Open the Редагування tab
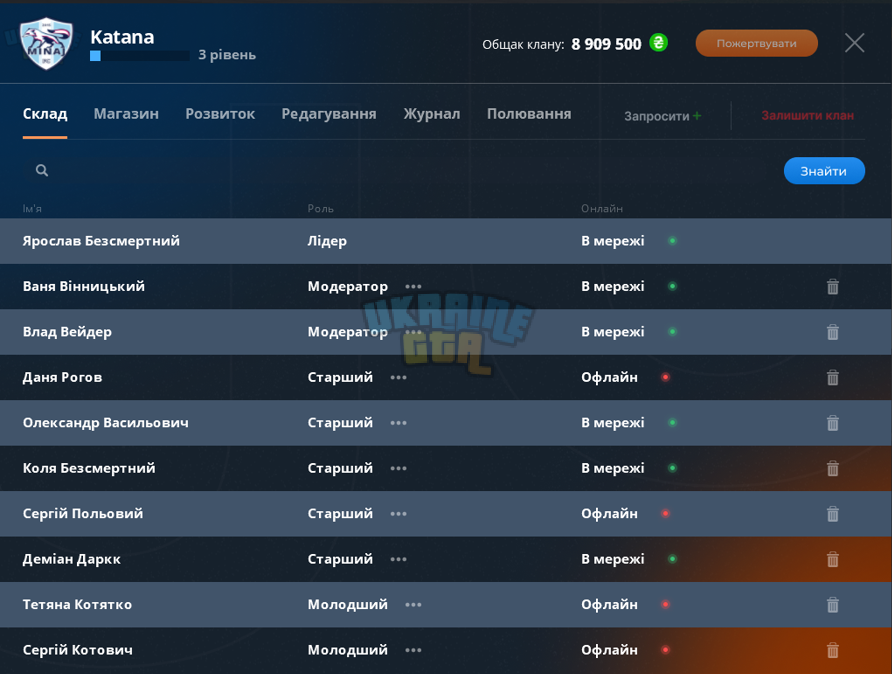This screenshot has height=674, width=892. point(329,114)
